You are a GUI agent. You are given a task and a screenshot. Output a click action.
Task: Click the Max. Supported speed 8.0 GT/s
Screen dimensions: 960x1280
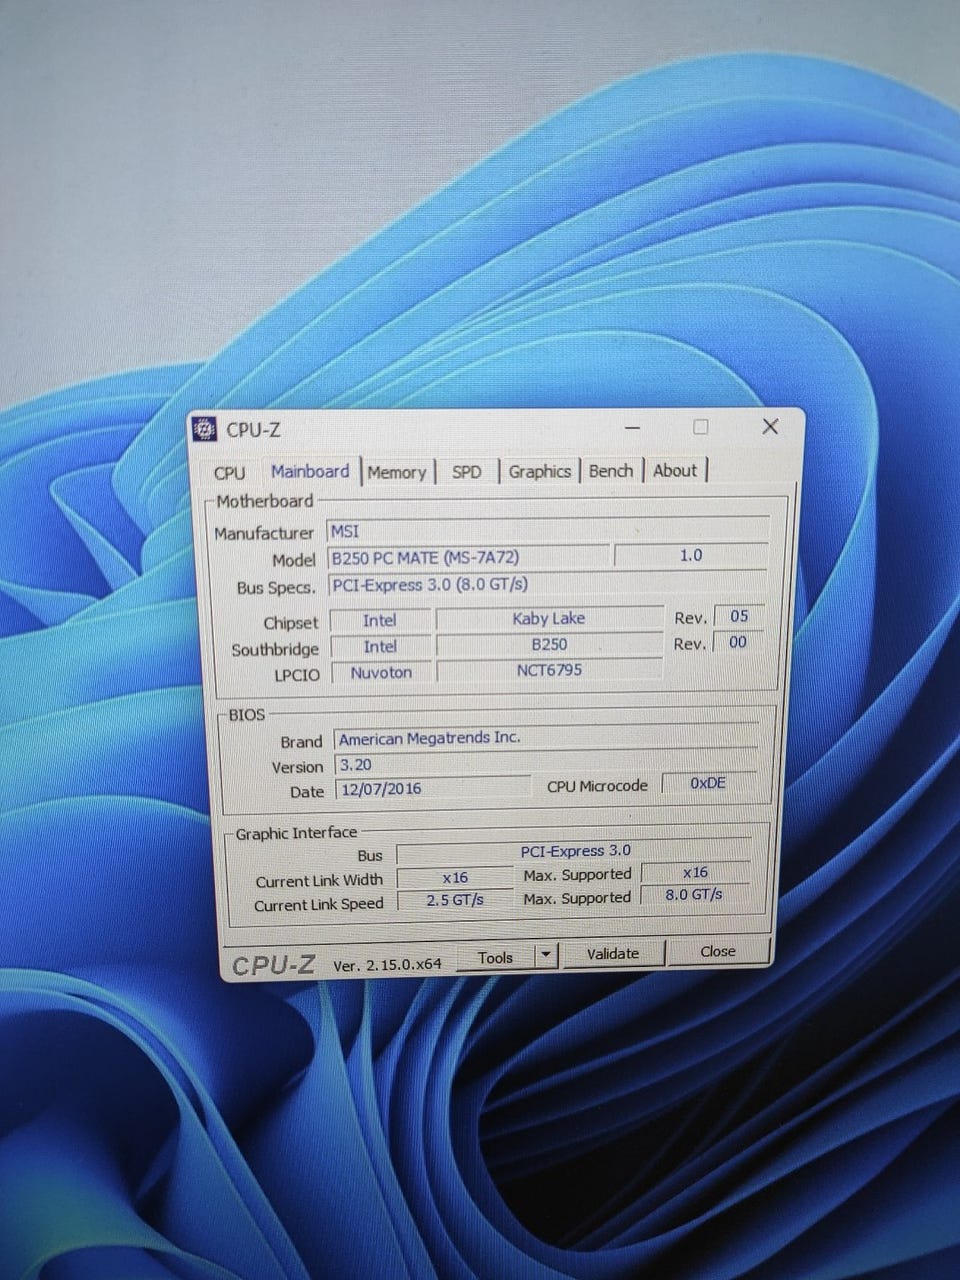click(x=694, y=894)
